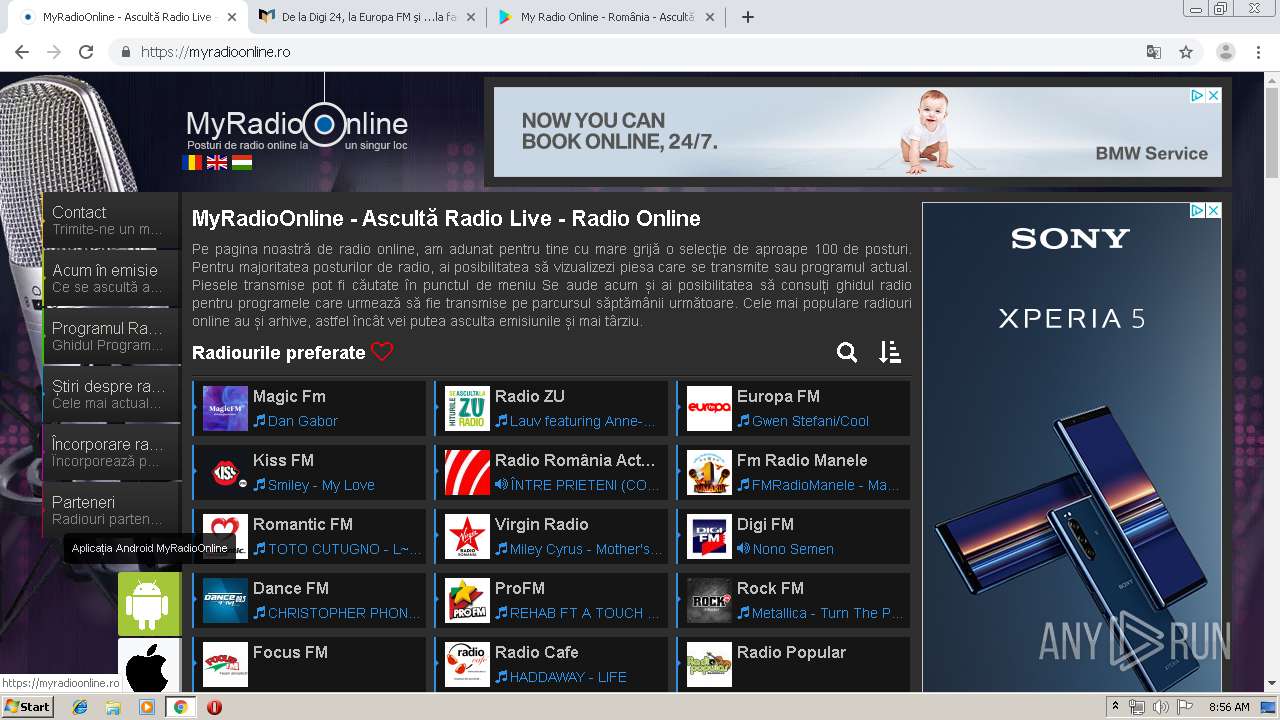
Task: Open the taskbar file explorer folder
Action: click(x=113, y=707)
